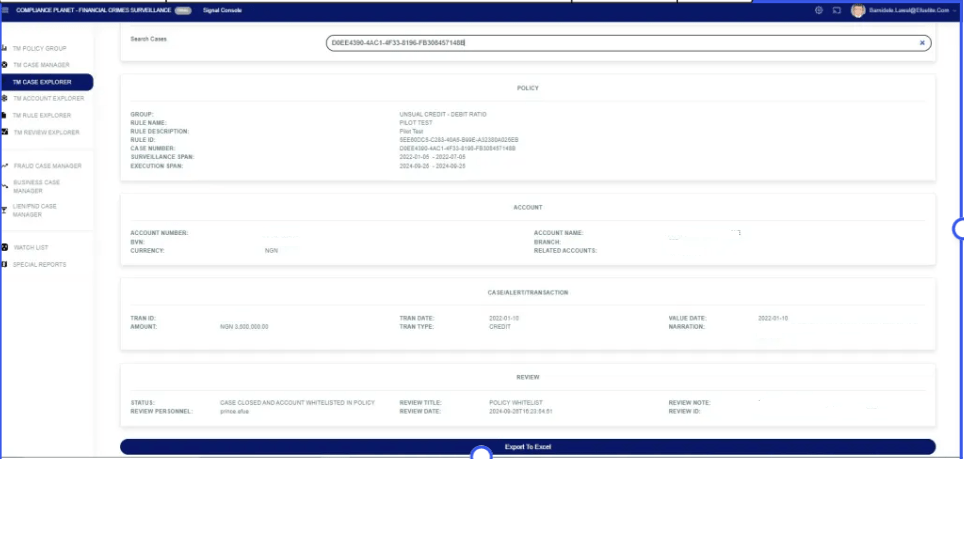964x540 pixels.
Task: Open Lien/PND Case Manager
Action: click(36, 210)
